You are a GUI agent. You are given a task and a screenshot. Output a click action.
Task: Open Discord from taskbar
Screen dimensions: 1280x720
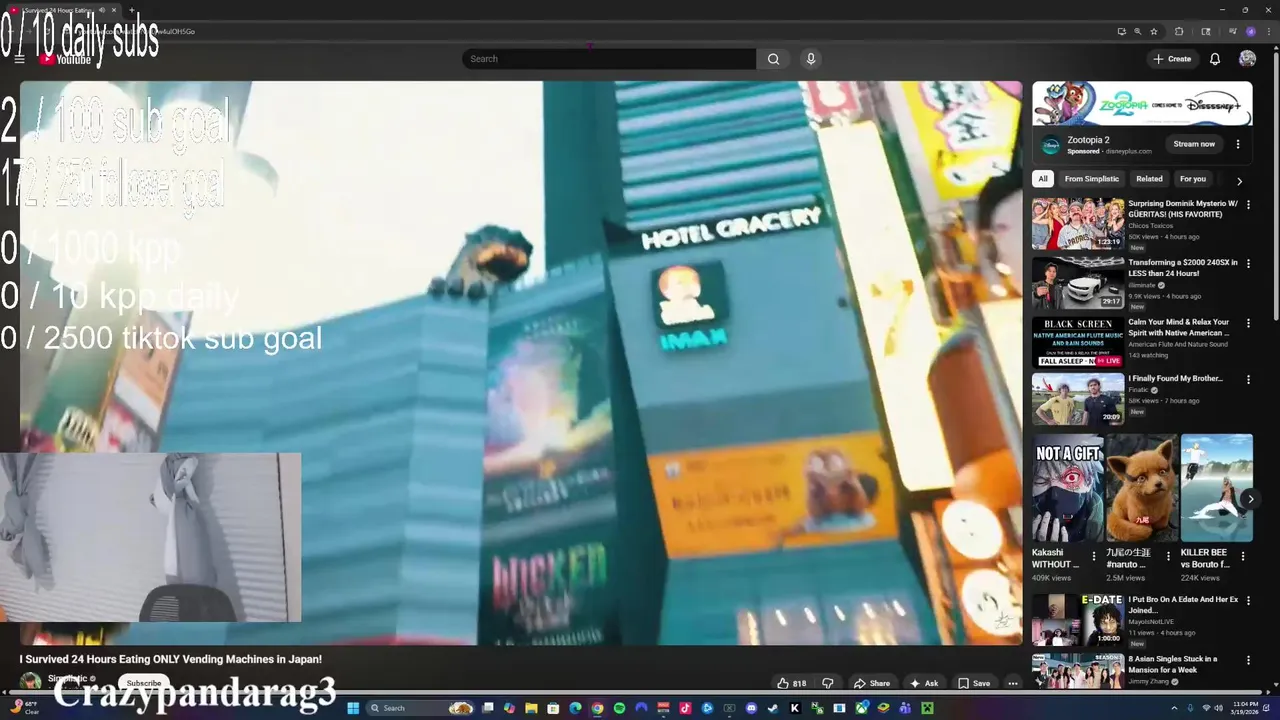point(751,708)
